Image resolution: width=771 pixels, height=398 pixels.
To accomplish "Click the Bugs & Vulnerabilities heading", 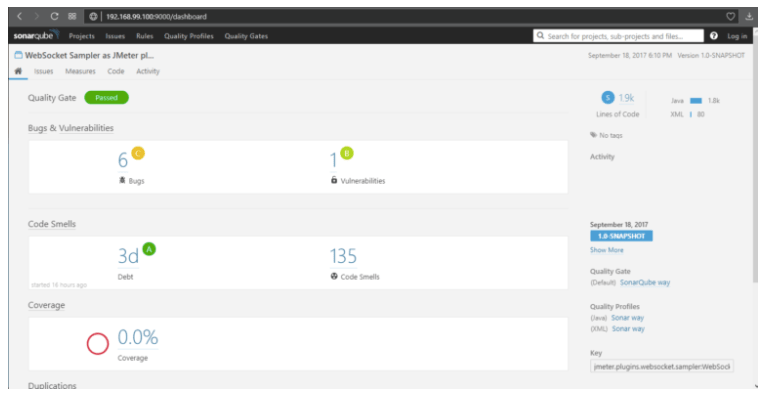I will click(71, 128).
